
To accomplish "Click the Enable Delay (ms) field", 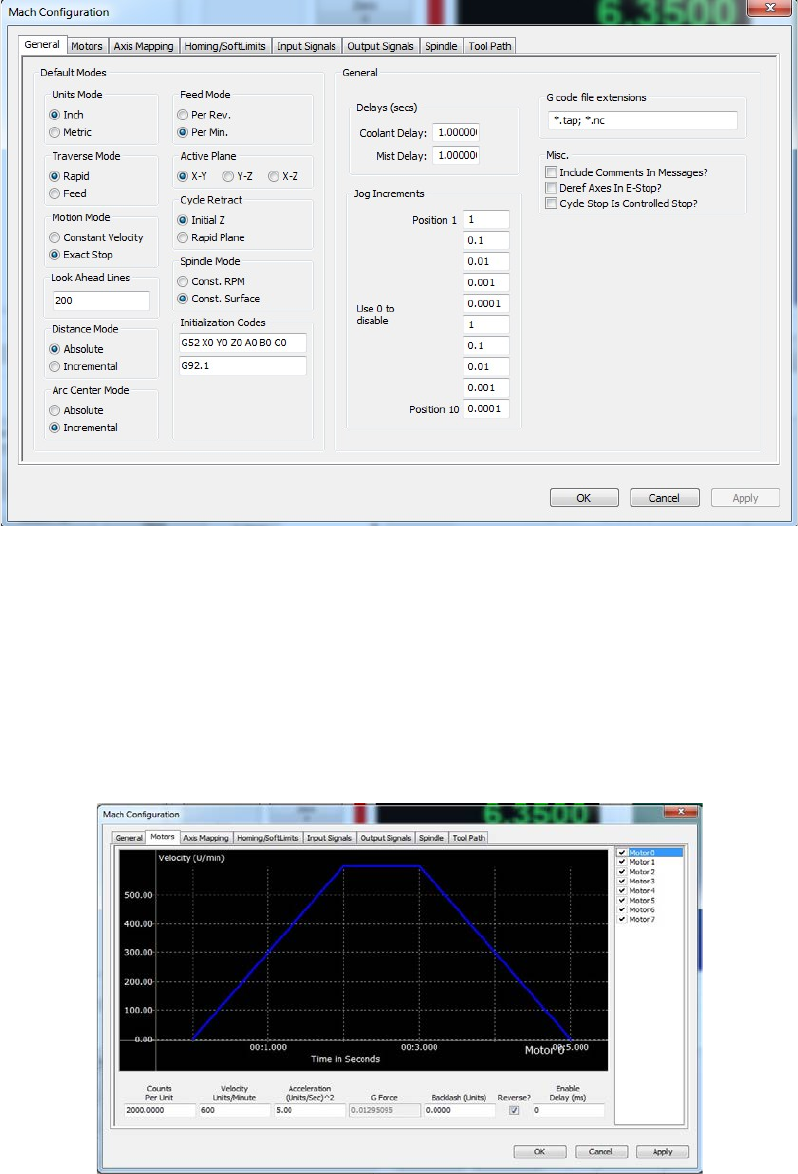I will [568, 1110].
